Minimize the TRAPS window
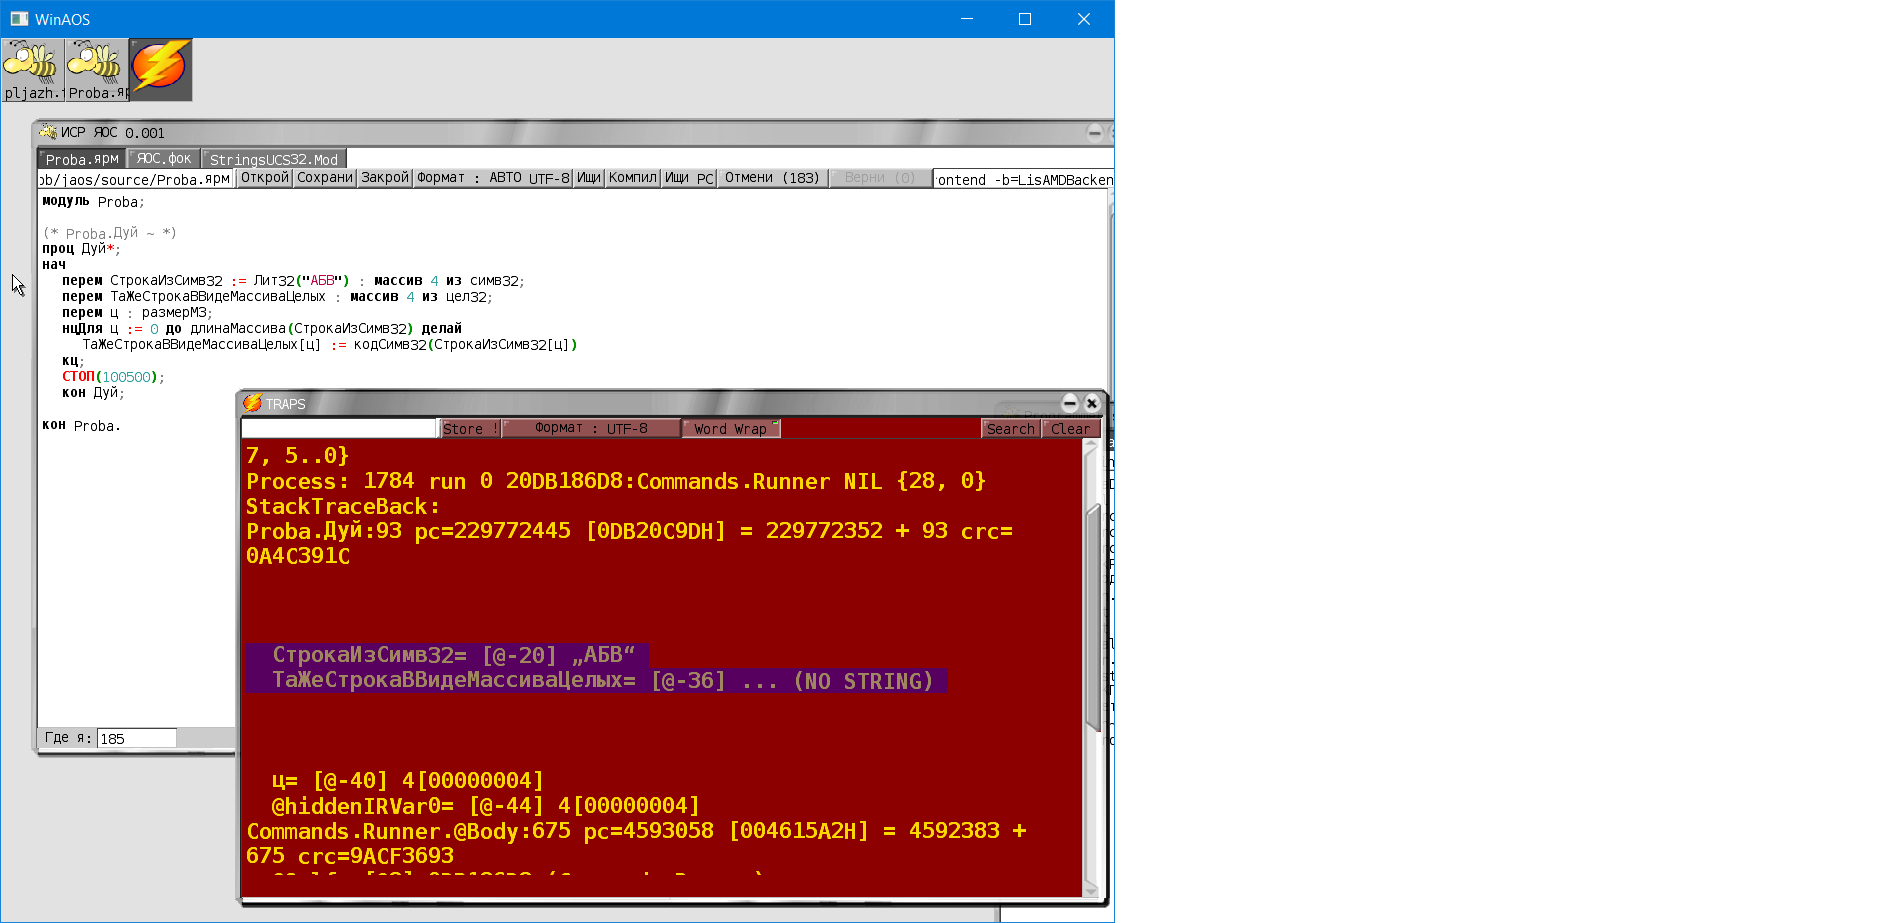This screenshot has width=1892, height=923. (1070, 403)
